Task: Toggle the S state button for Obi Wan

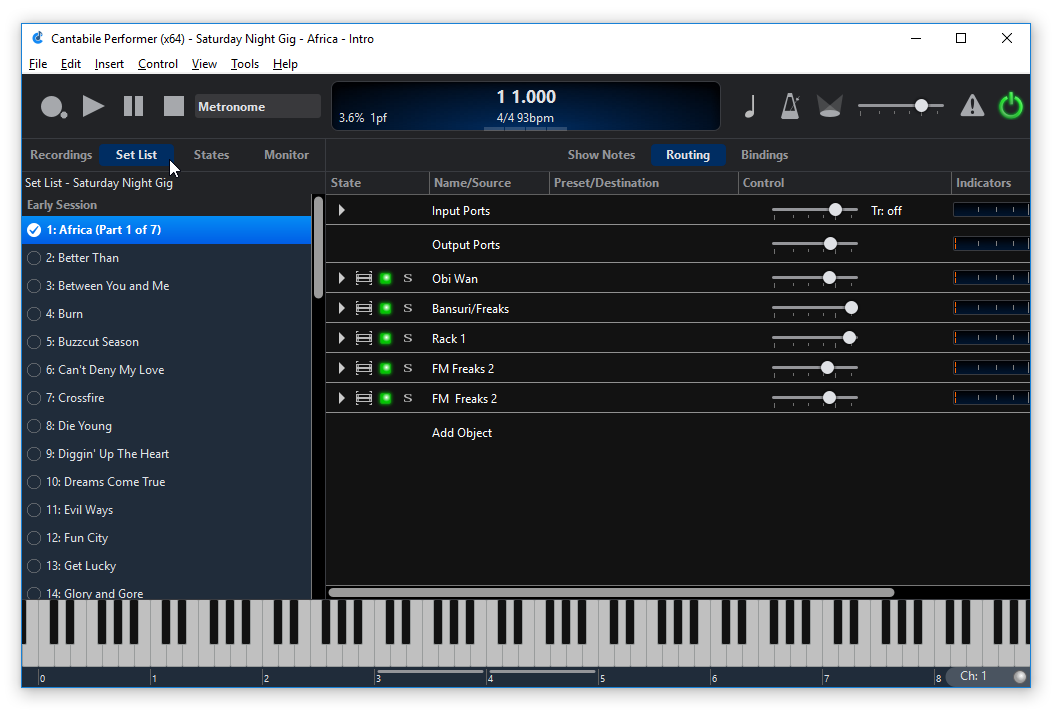Action: (x=408, y=278)
